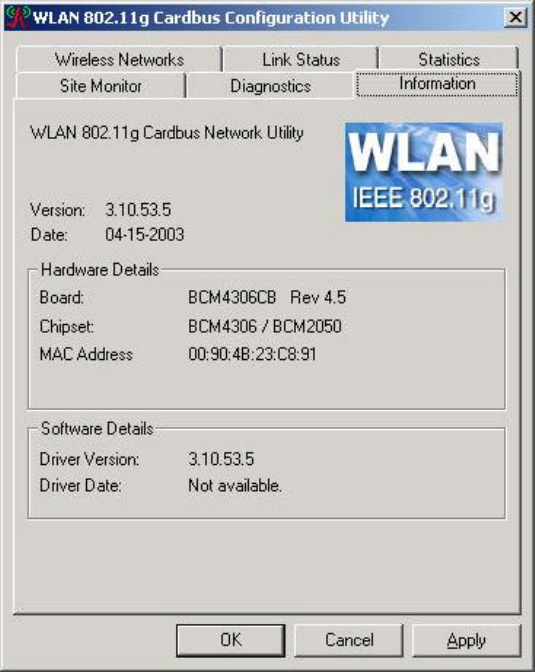Click the Apply button

pyautogui.click(x=466, y=640)
